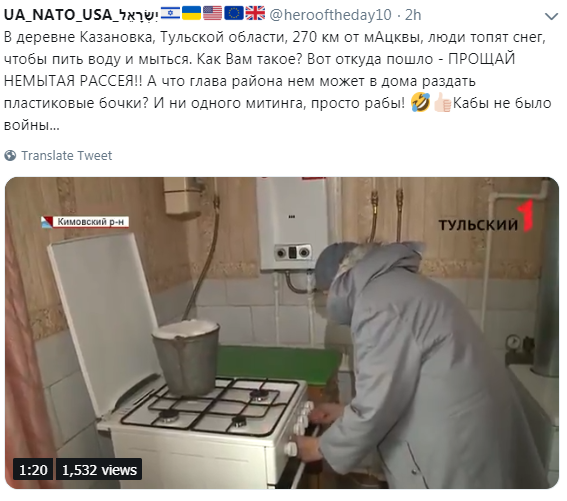Click the laughing emoji in tweet text
The image size is (567, 501).
(421, 103)
